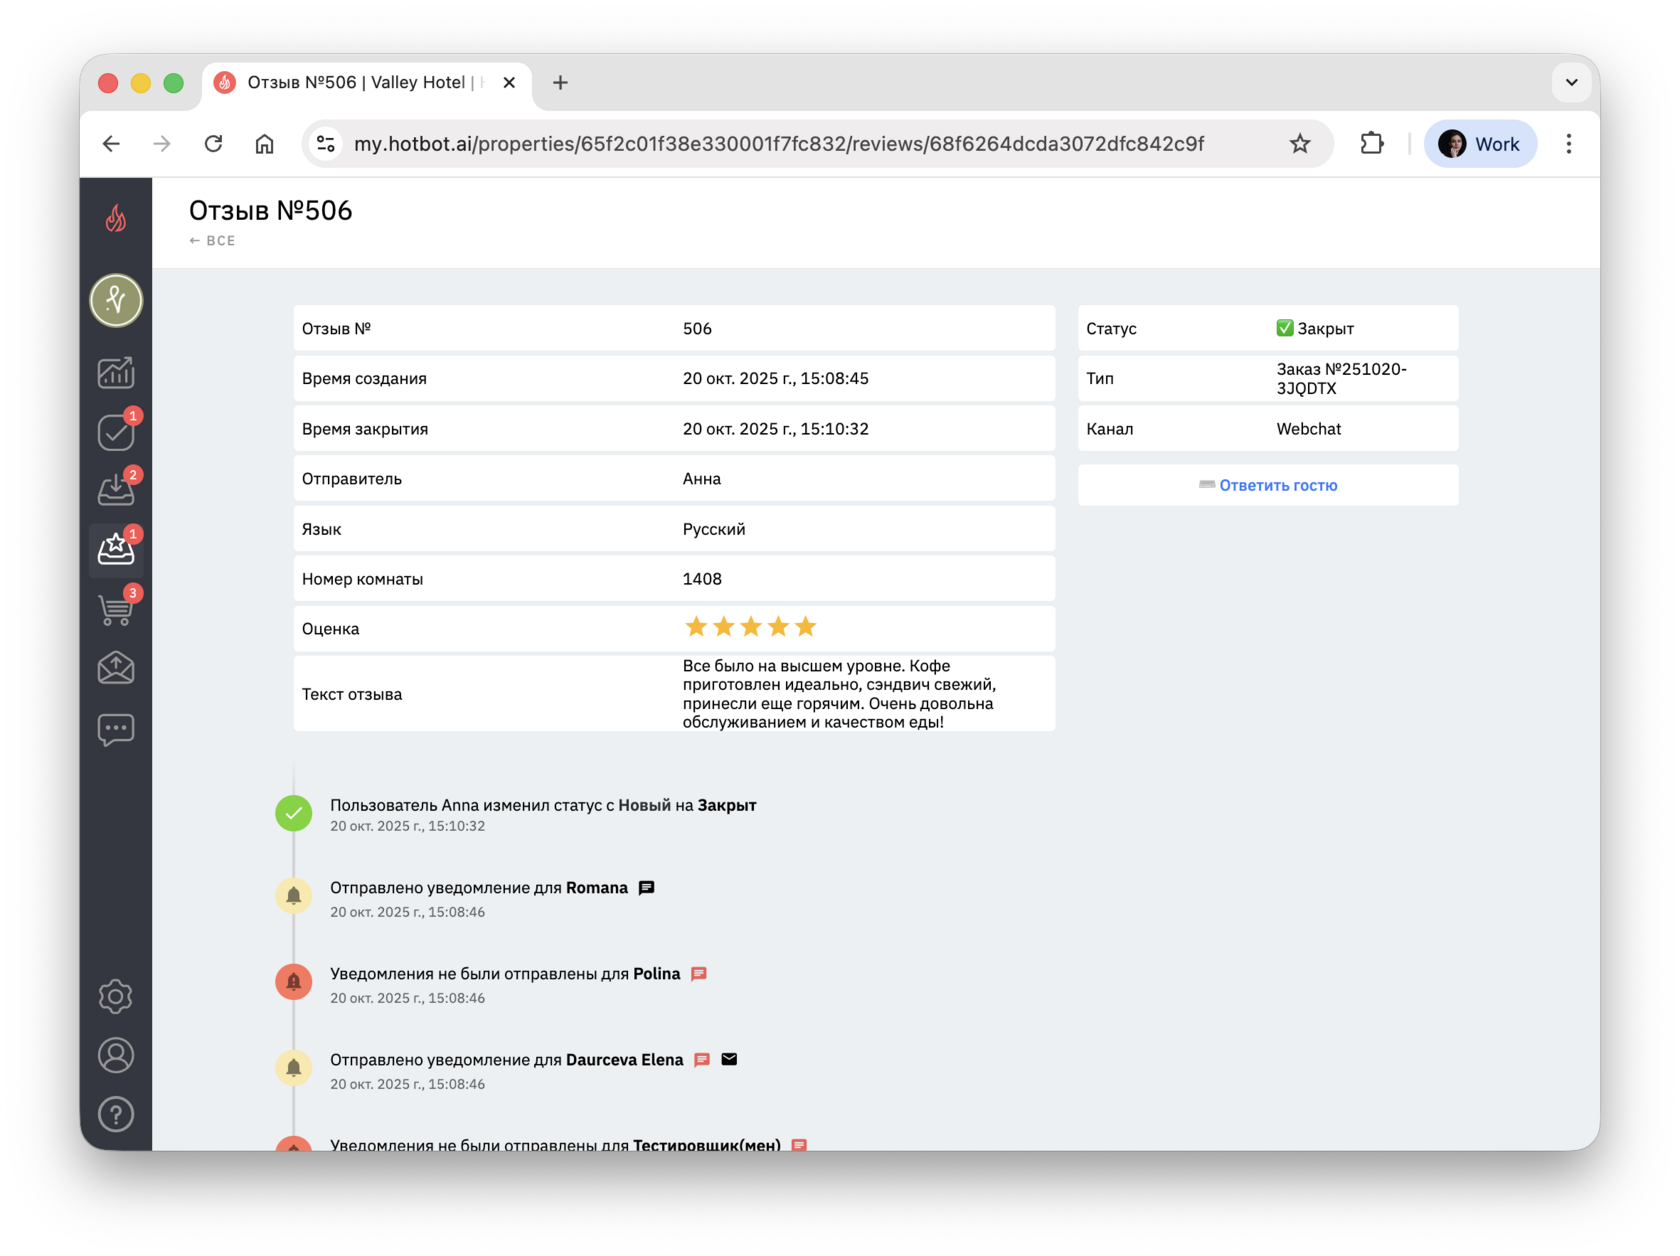Open the analytics chart section
1680x1256 pixels.
116,373
